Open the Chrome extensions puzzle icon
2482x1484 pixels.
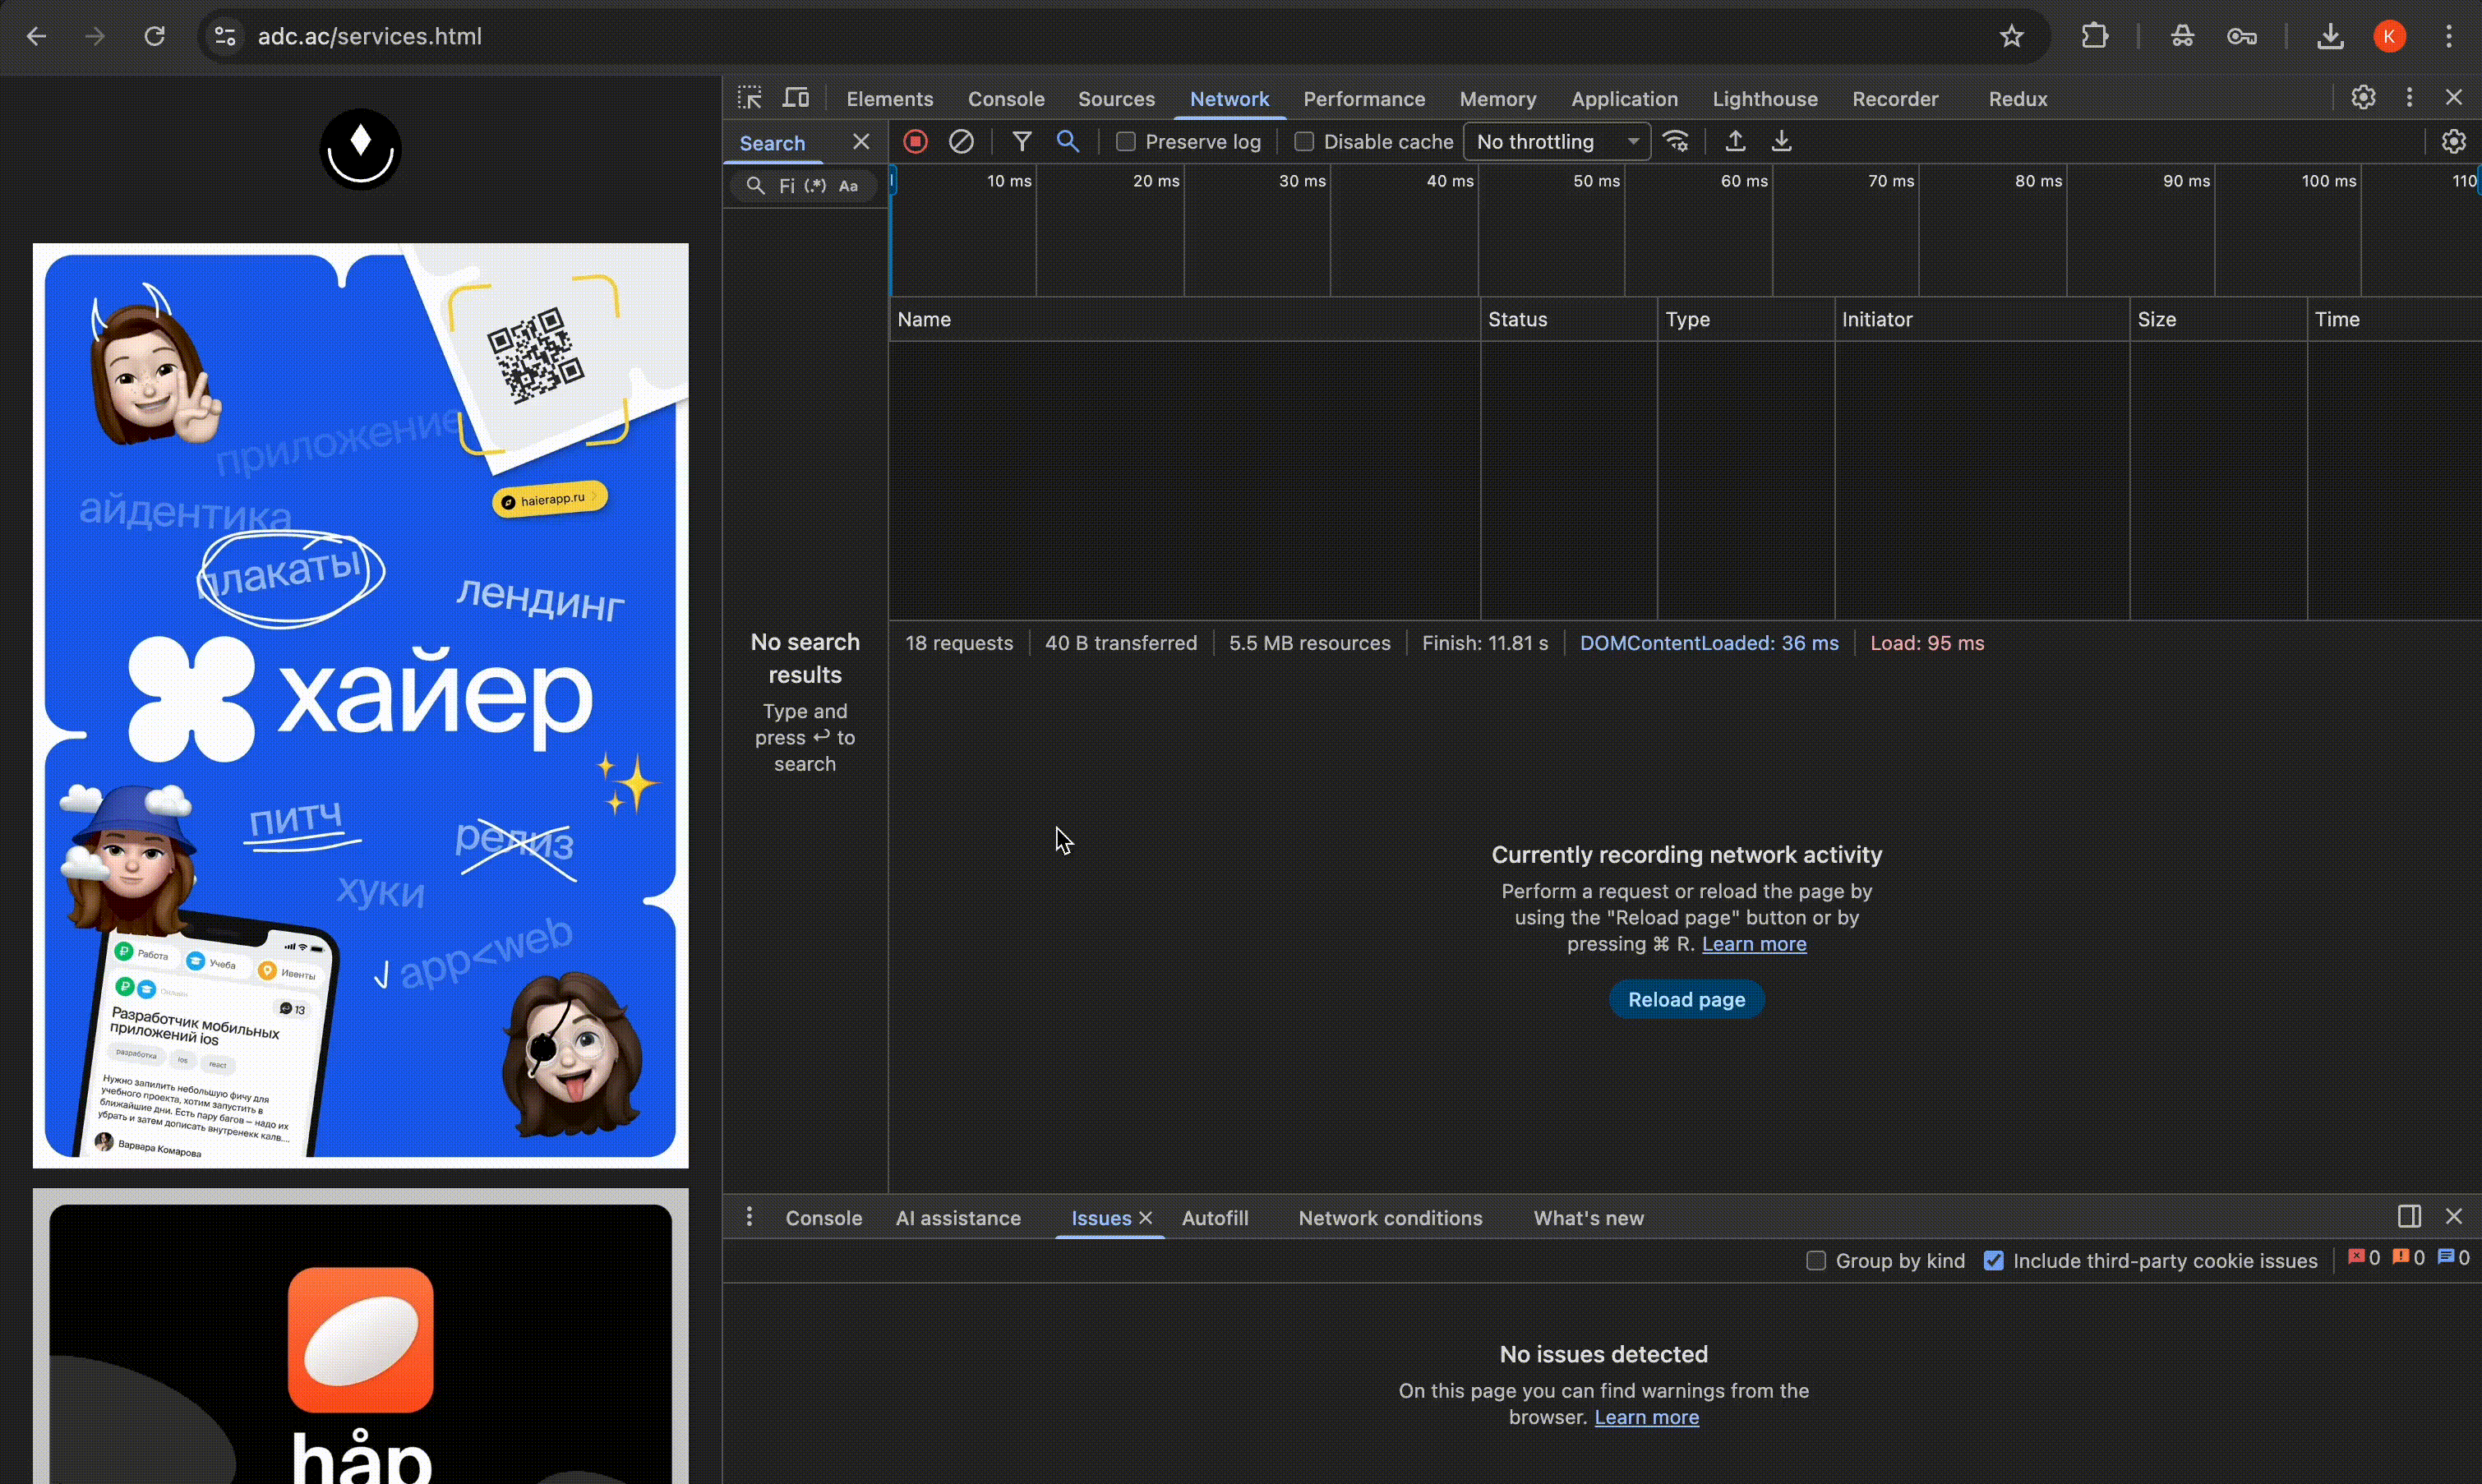[x=2095, y=37]
